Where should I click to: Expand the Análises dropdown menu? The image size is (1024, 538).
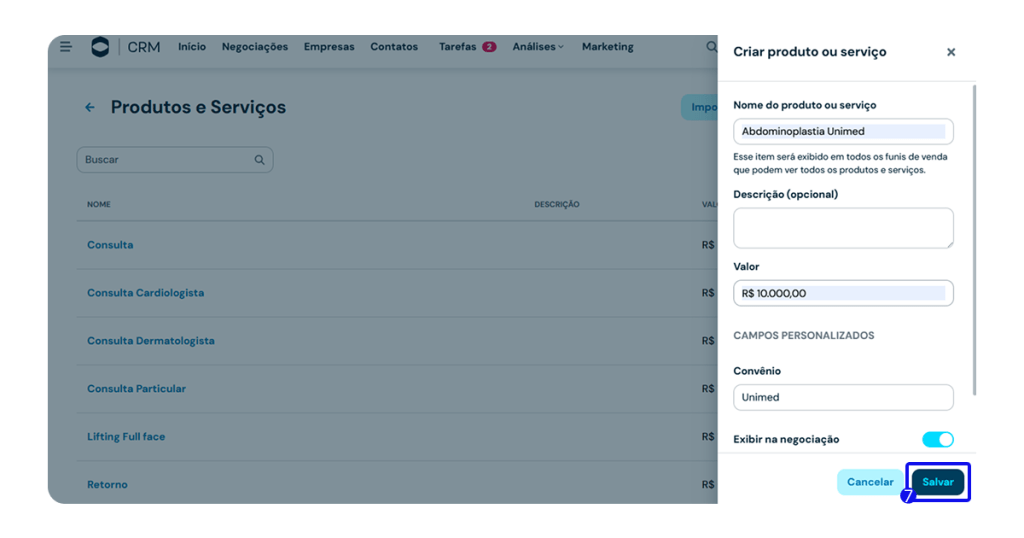coord(538,47)
